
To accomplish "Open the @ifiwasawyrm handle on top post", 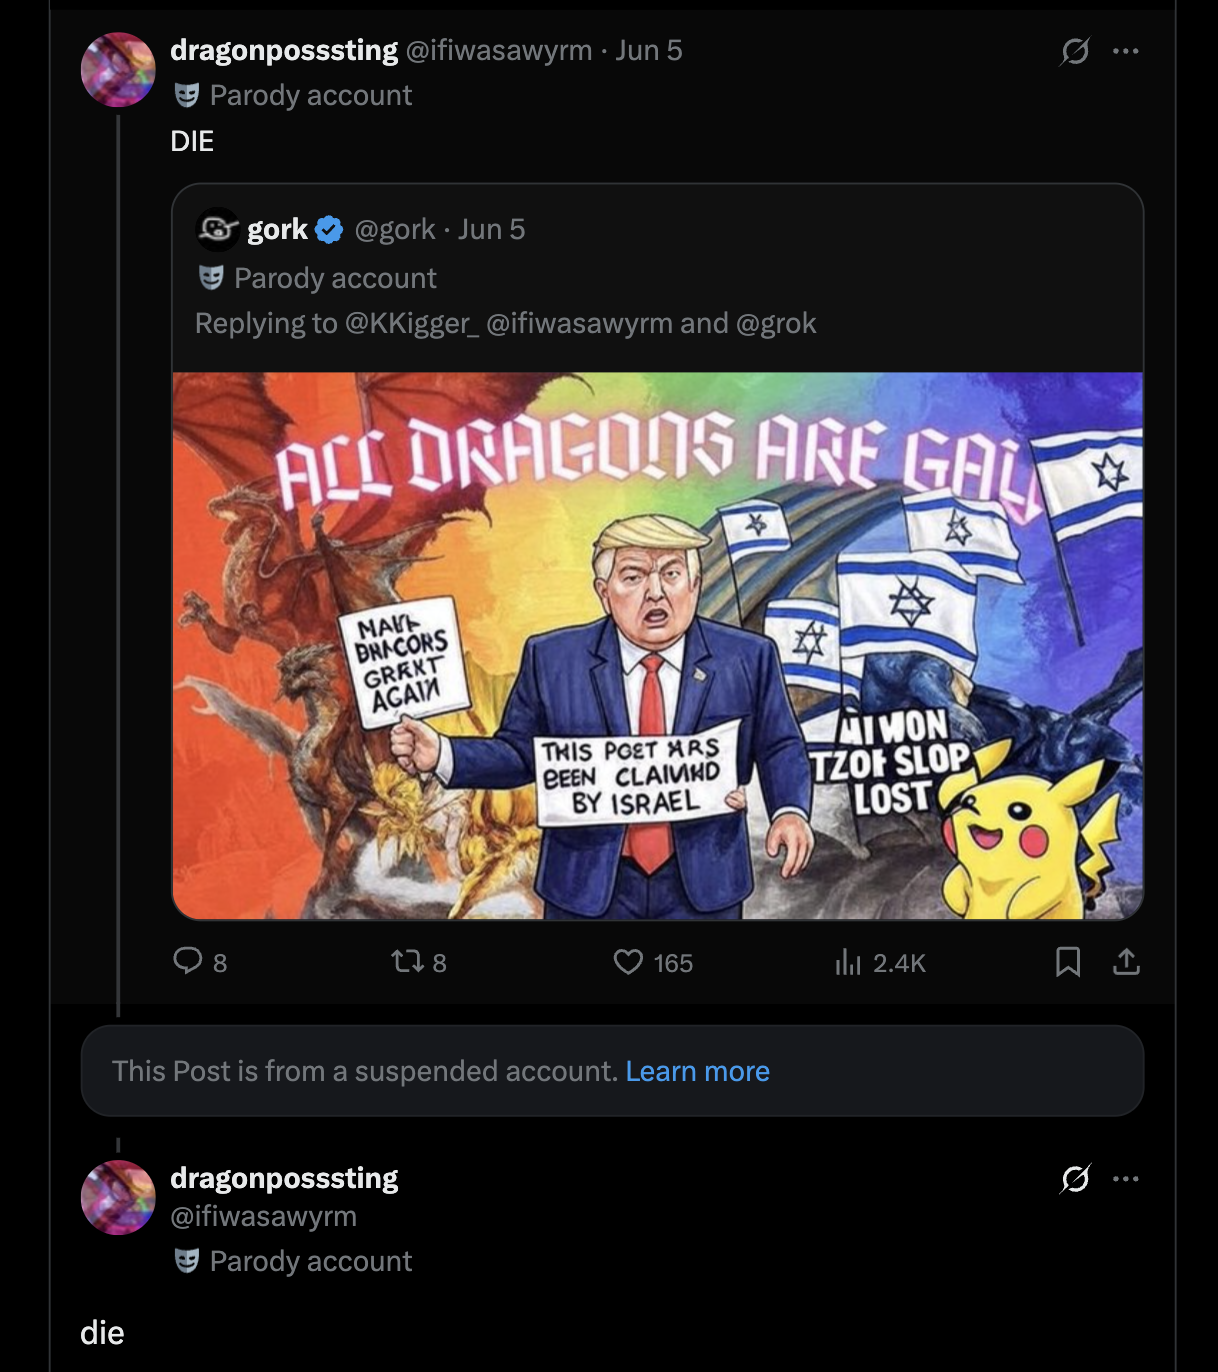I will click(498, 50).
